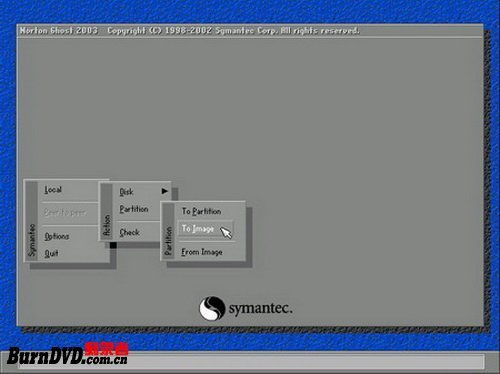Choose Quit from the main menu

pos(51,253)
